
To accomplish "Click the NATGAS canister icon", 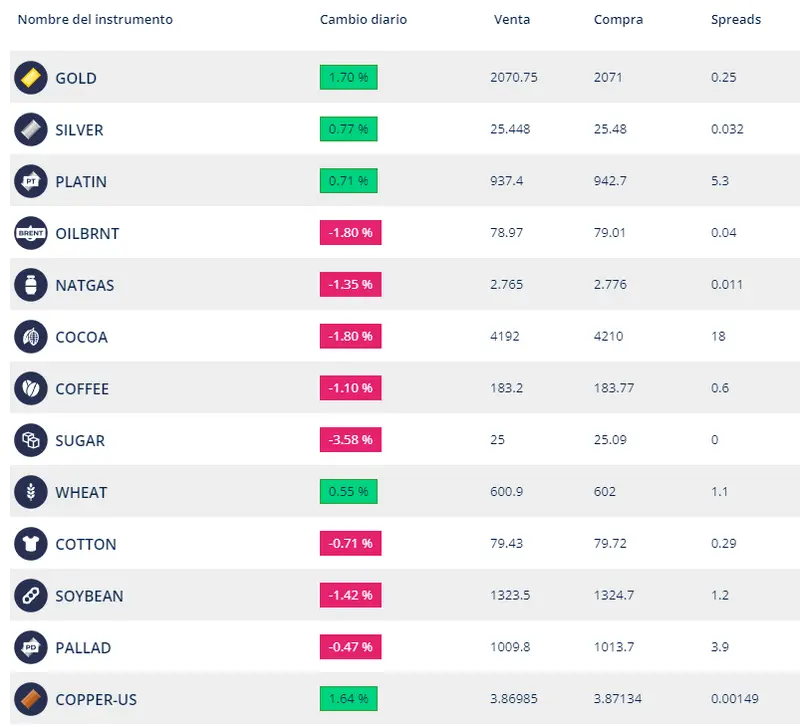I will pos(31,285).
